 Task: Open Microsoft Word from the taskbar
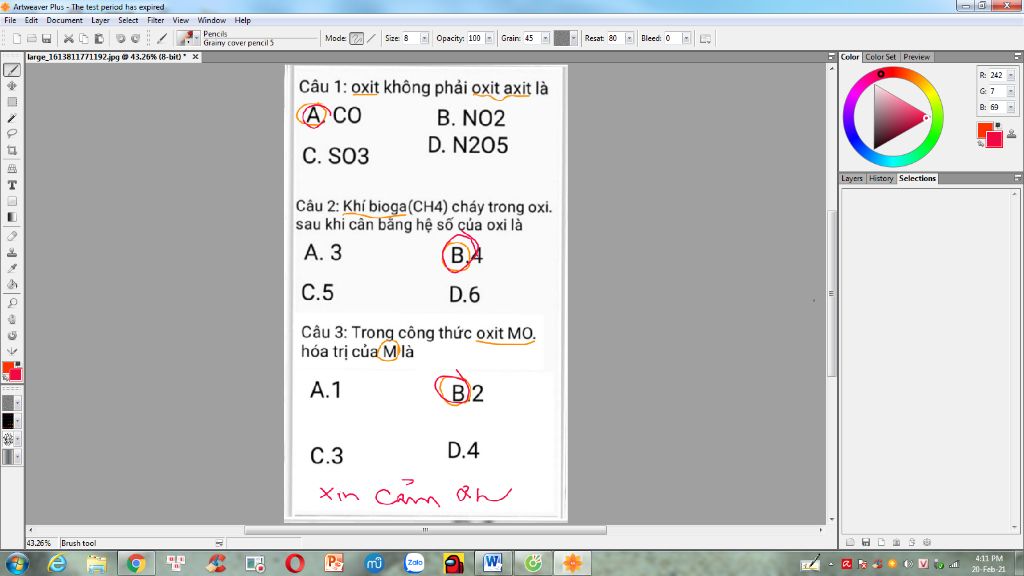click(493, 563)
